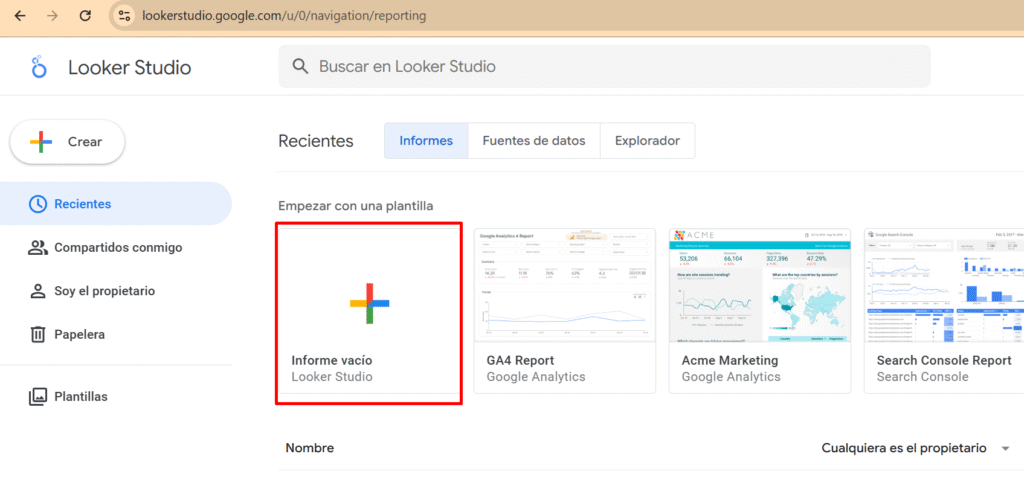The height and width of the screenshot is (480, 1024).
Task: Click the Crear button
Action: click(67, 142)
